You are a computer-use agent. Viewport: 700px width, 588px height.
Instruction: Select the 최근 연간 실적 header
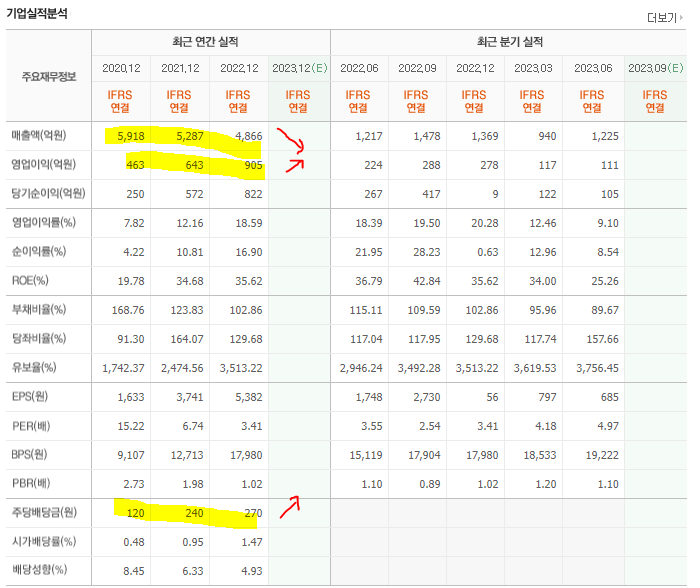coord(205,42)
